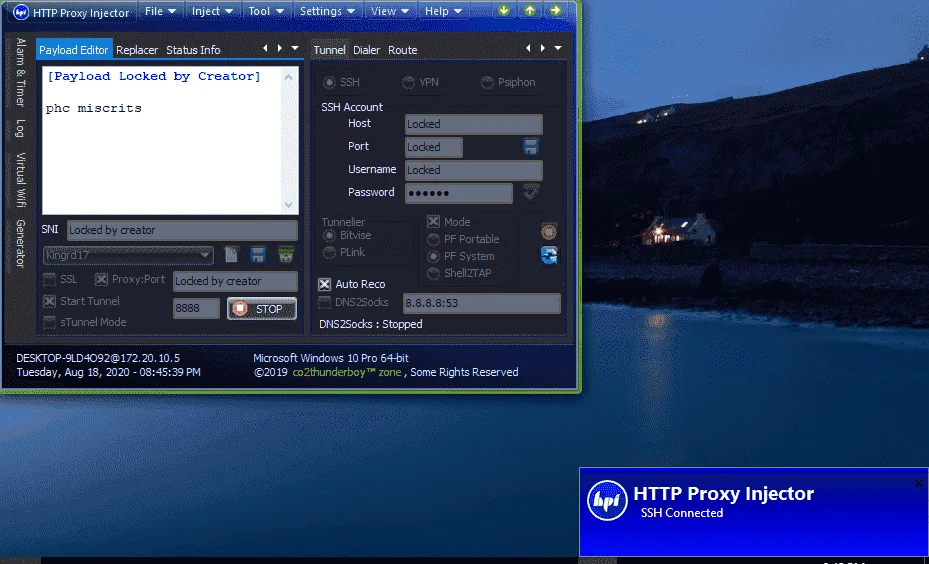Close the SSH Connected notification
This screenshot has width=929, height=564.
pos(918,484)
